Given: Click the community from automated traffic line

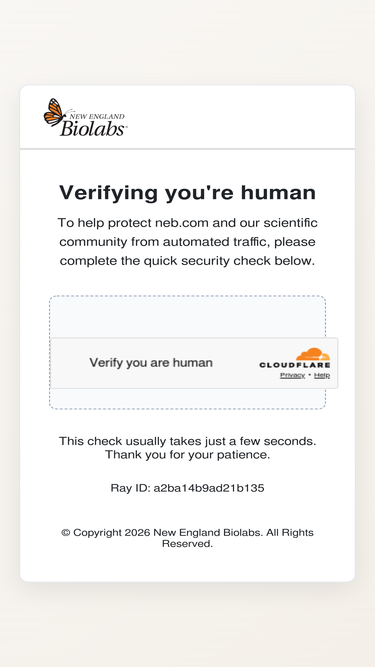Looking at the screenshot, I should coord(187,242).
